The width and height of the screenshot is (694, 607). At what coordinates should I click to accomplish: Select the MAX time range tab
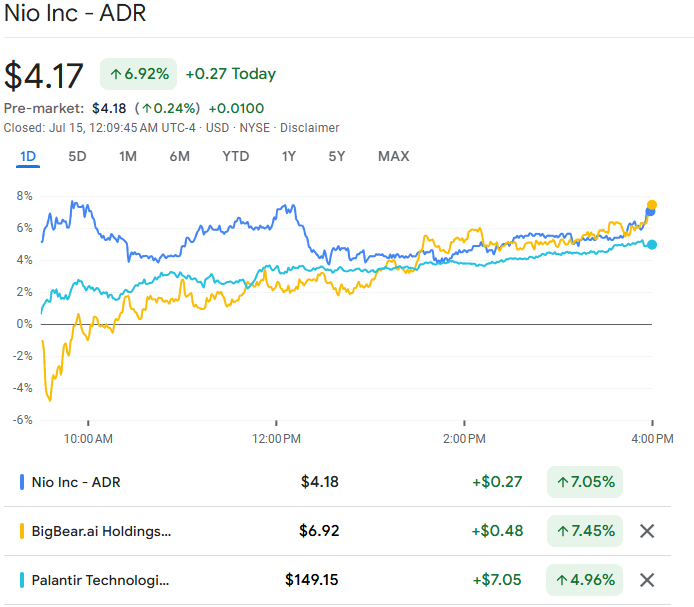(x=393, y=156)
